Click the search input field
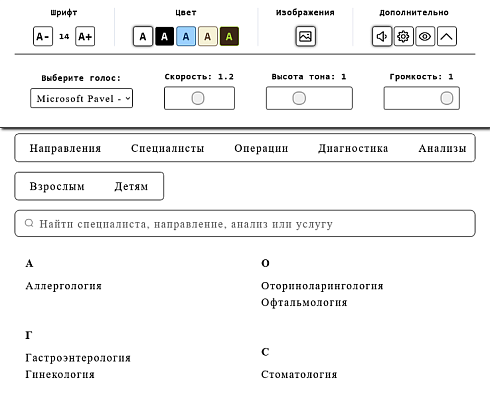Image resolution: width=490 pixels, height=398 pixels. (x=245, y=224)
